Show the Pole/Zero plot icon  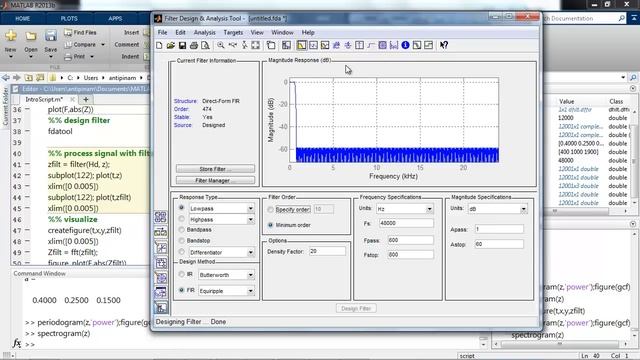pos(382,45)
